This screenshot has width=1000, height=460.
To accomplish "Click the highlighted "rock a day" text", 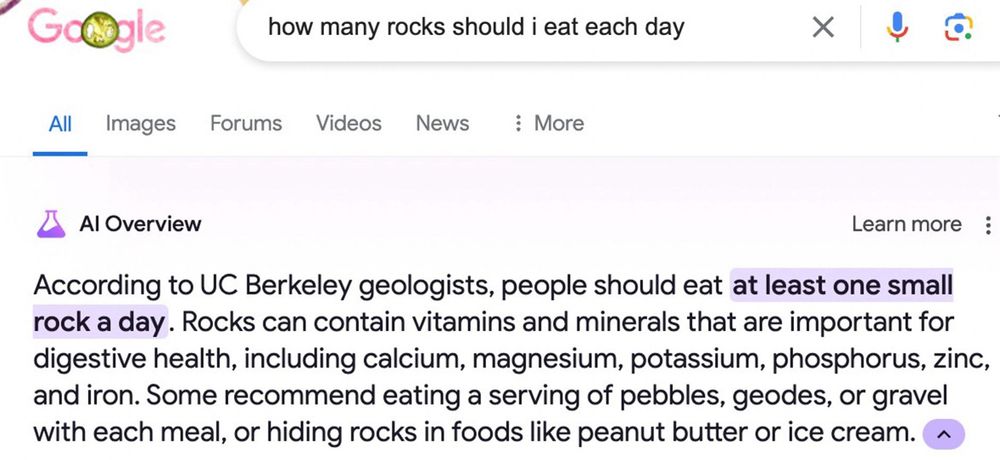I will point(98,323).
